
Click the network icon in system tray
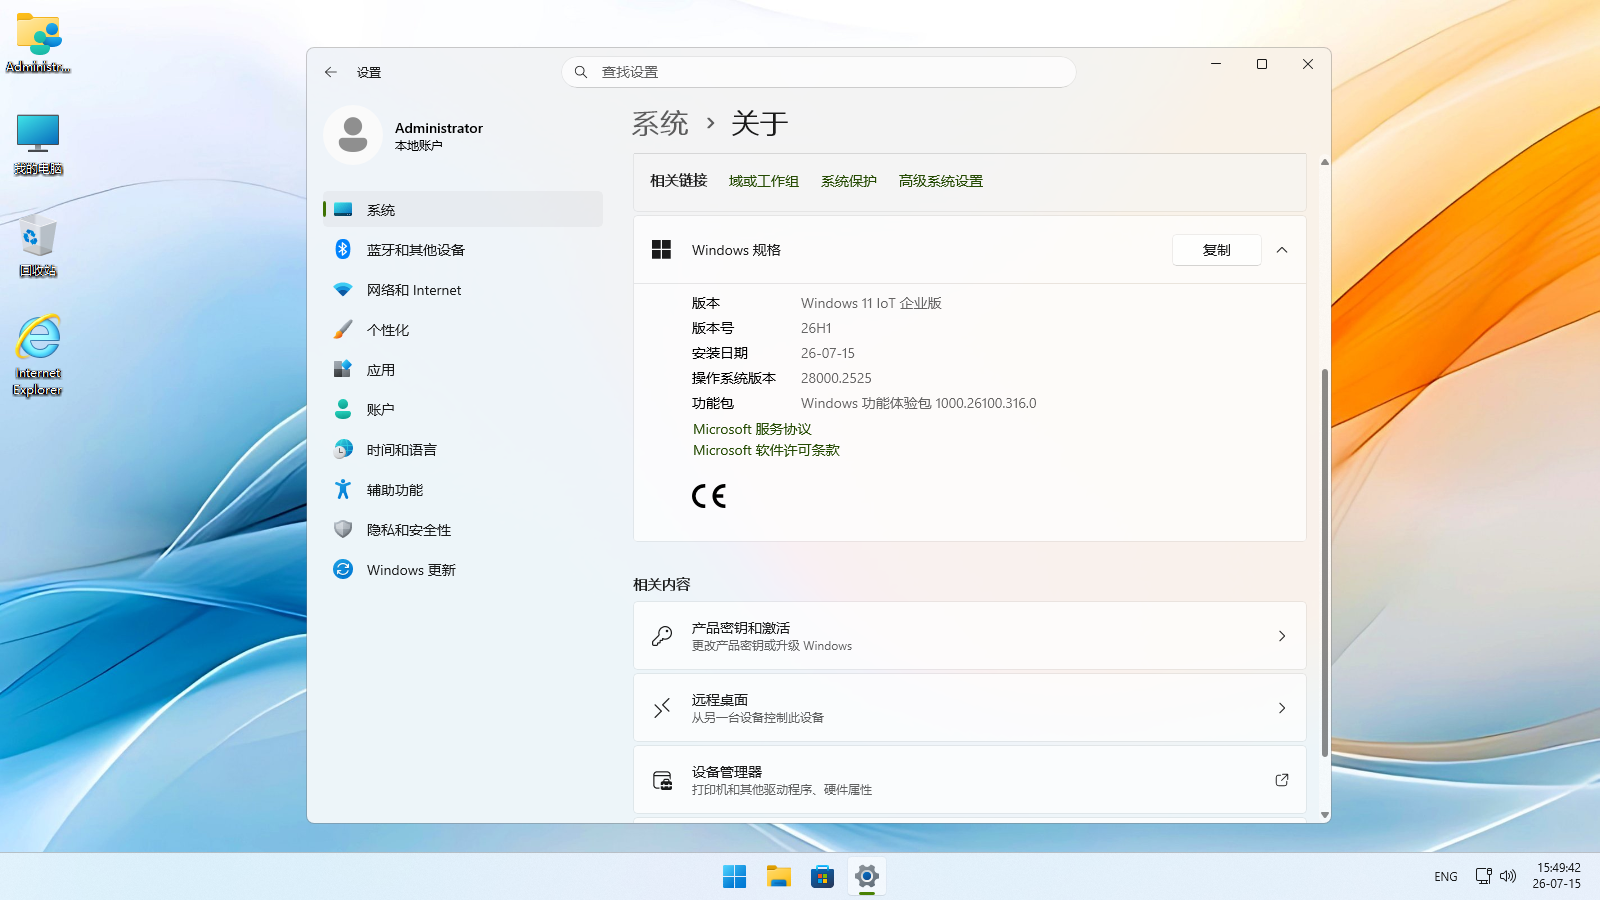point(1483,876)
